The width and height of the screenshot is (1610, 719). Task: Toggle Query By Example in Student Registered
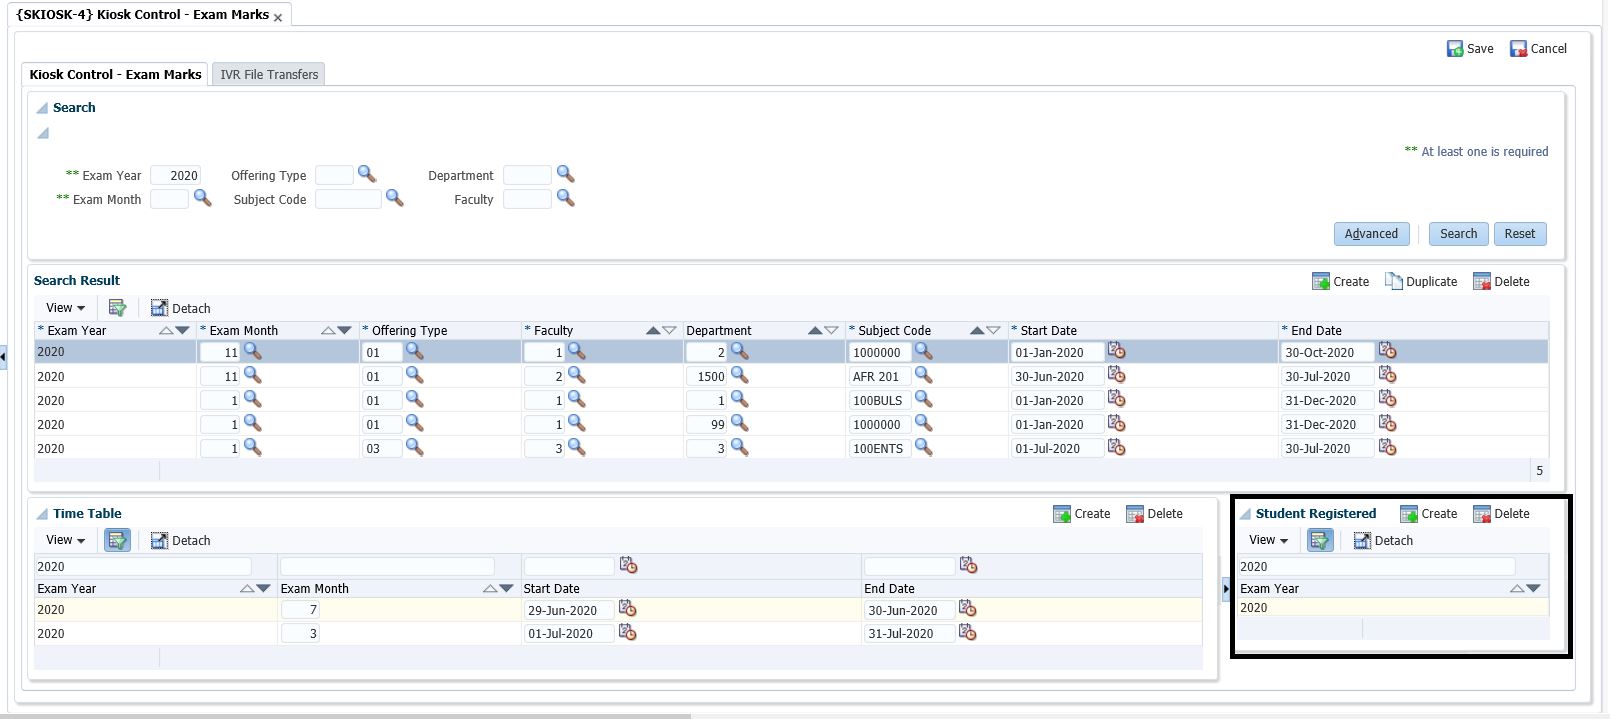[1320, 540]
